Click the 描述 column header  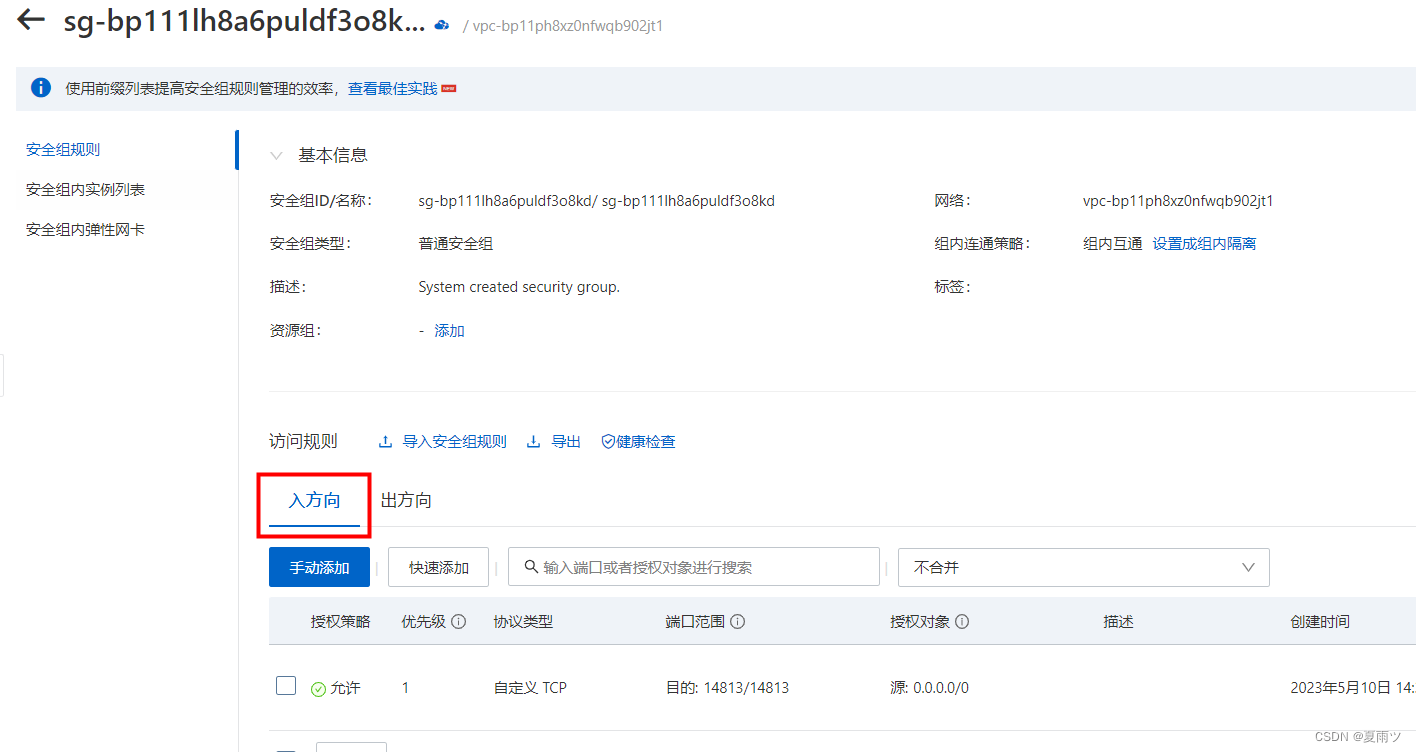tap(1118, 621)
